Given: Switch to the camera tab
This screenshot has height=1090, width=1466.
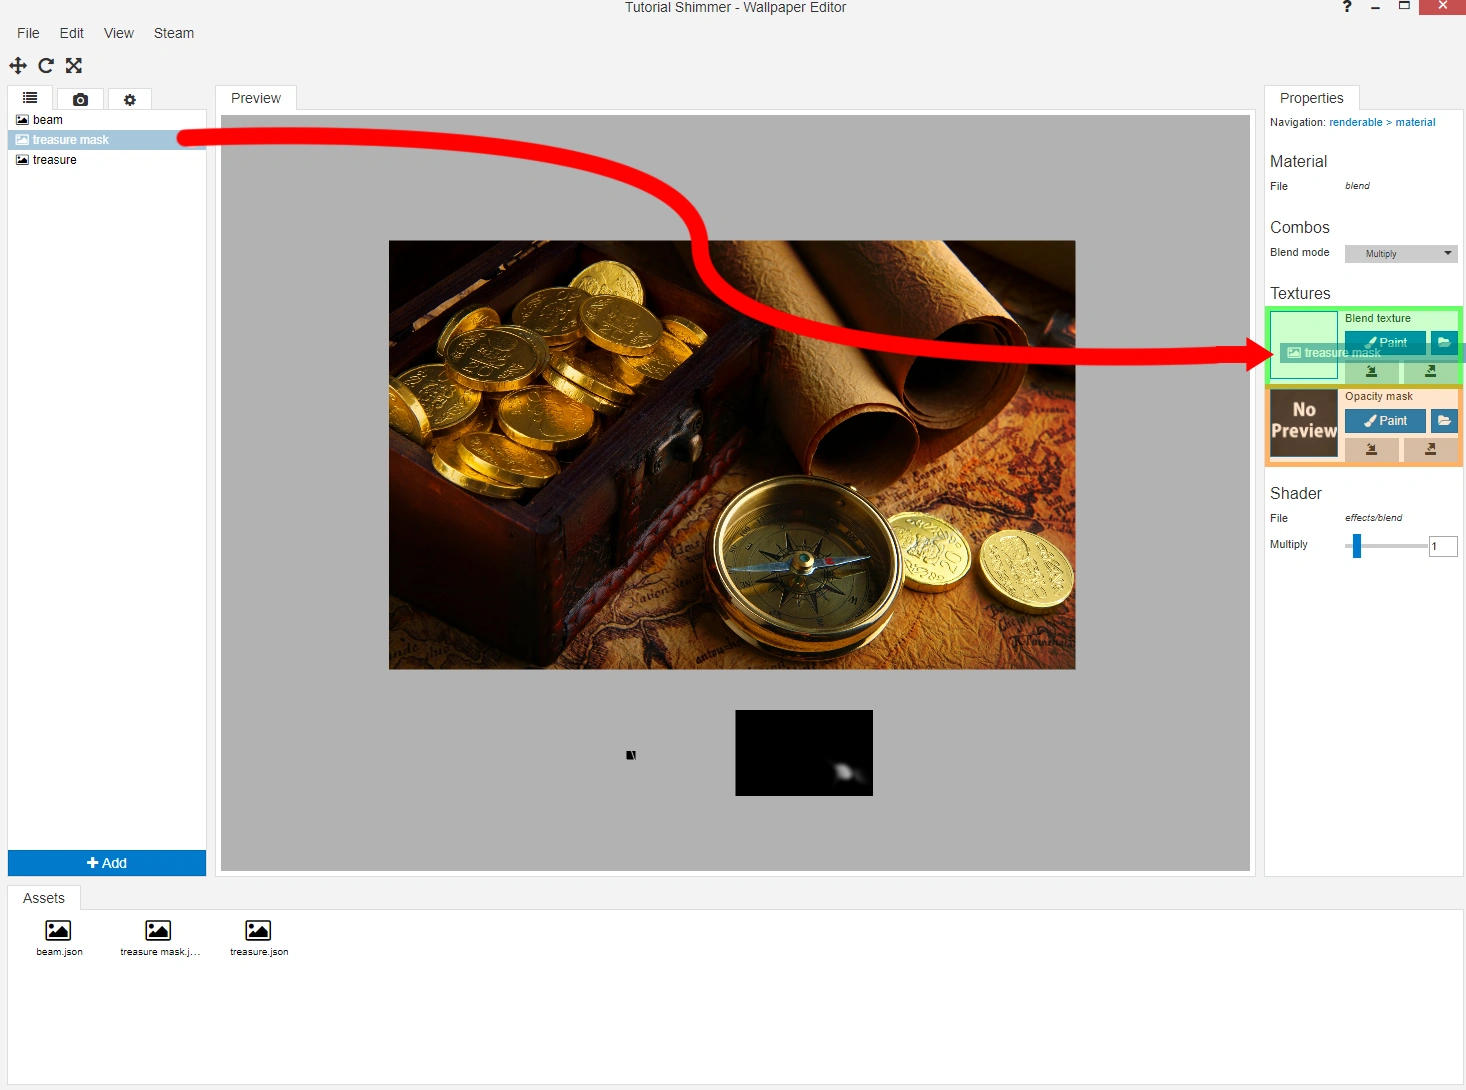Looking at the screenshot, I should coord(80,99).
